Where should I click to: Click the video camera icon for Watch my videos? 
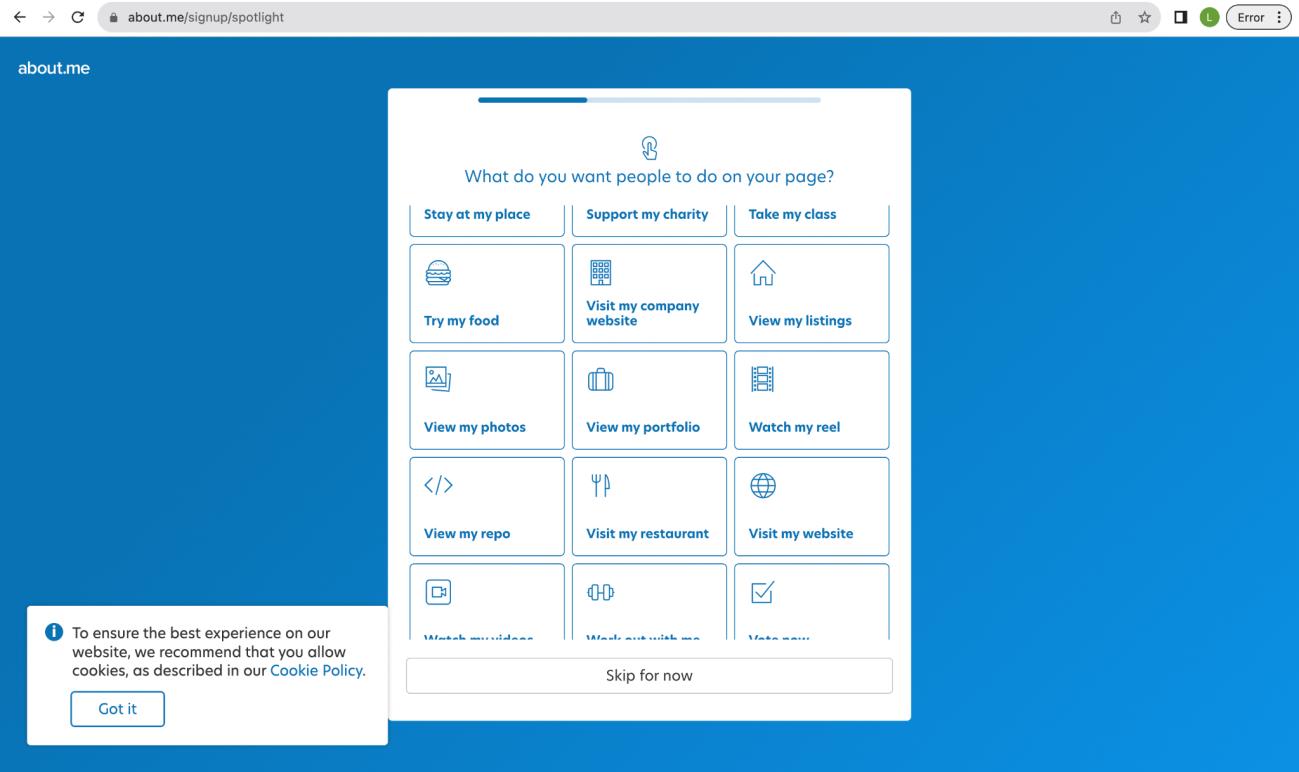[x=437, y=592]
